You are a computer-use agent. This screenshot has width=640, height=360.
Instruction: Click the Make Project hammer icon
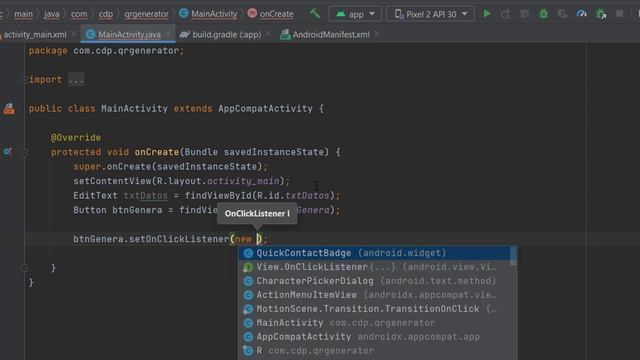(314, 13)
